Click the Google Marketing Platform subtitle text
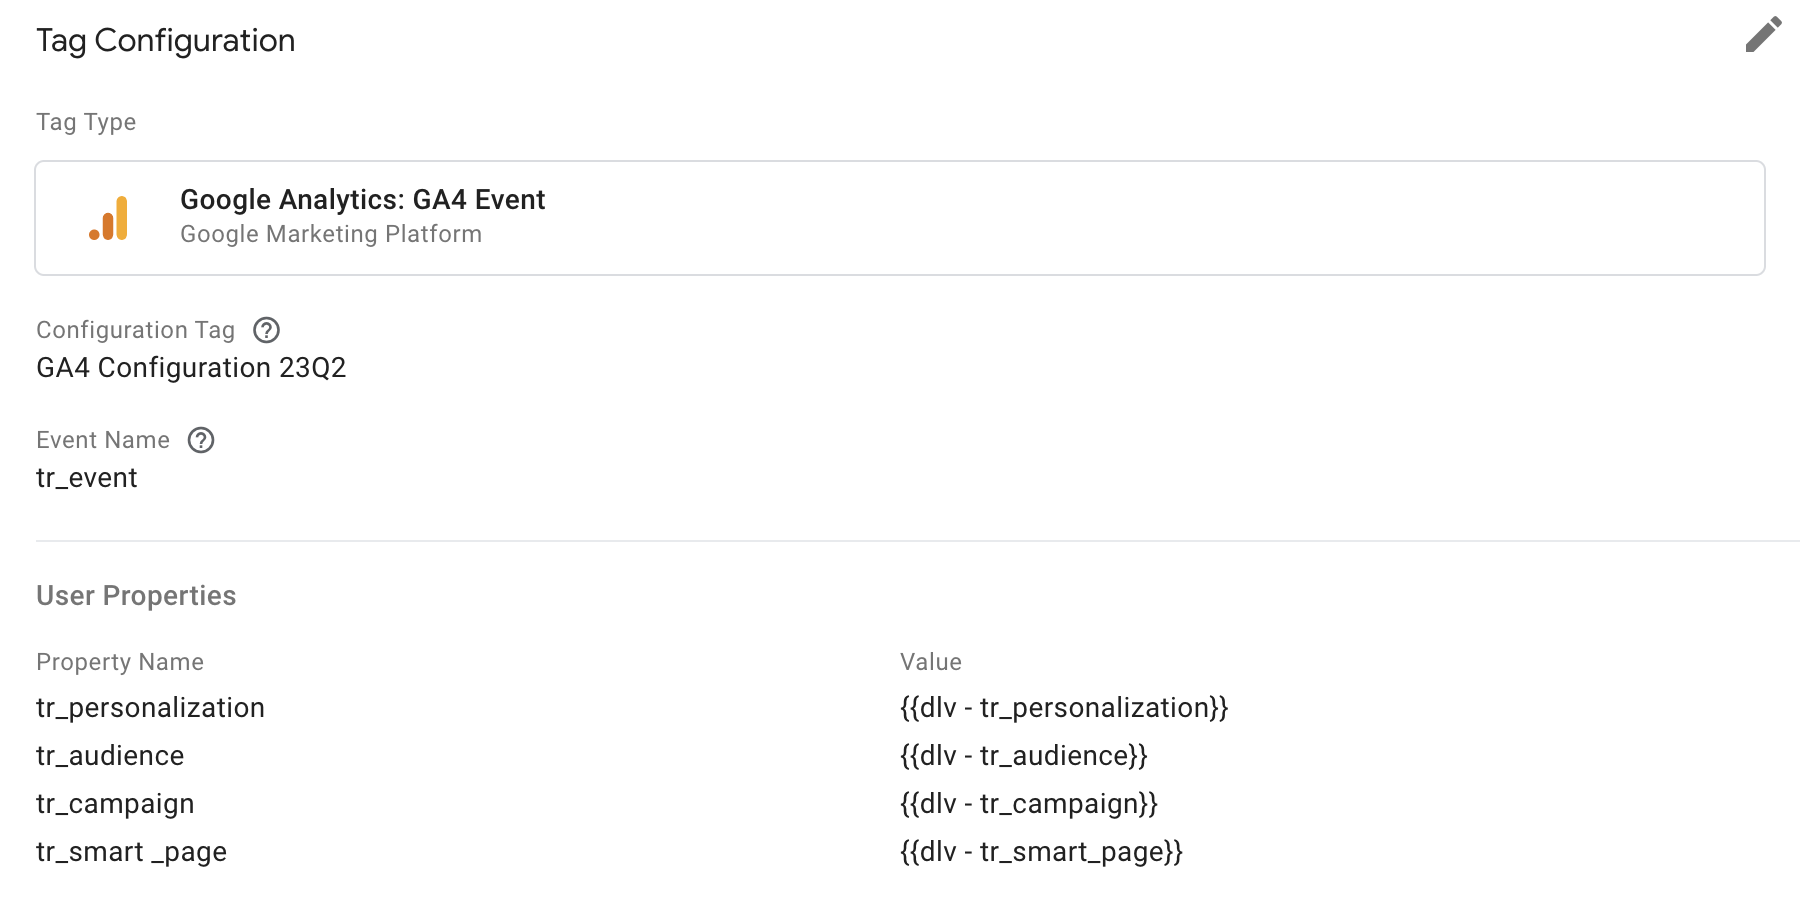 (331, 234)
